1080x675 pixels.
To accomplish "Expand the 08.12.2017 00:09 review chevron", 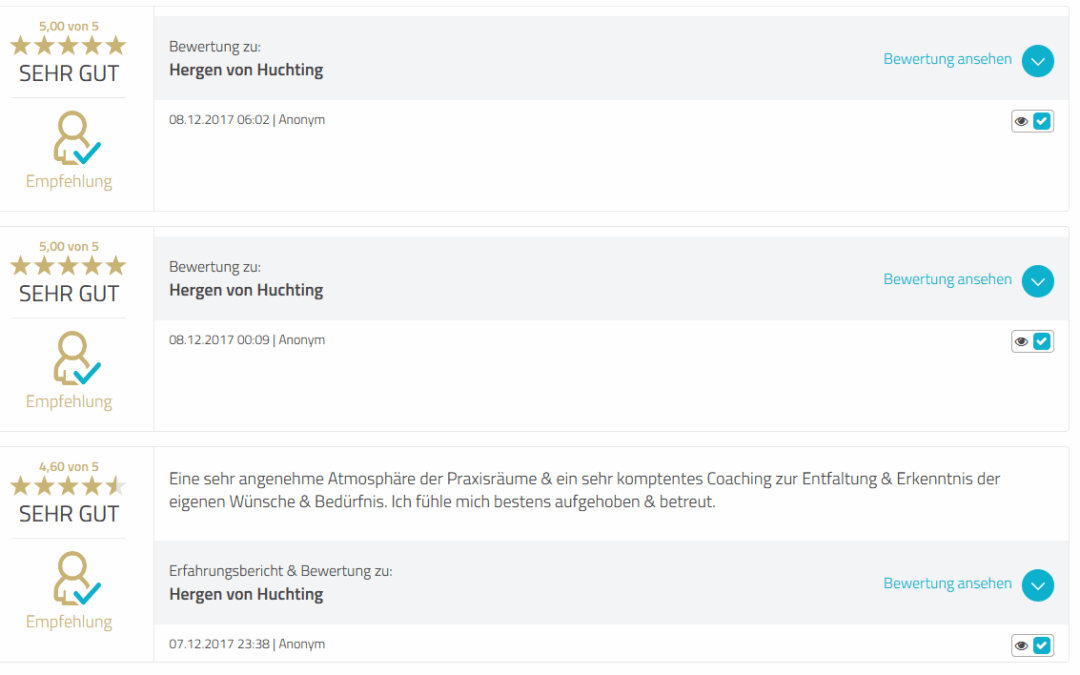I will [1038, 281].
